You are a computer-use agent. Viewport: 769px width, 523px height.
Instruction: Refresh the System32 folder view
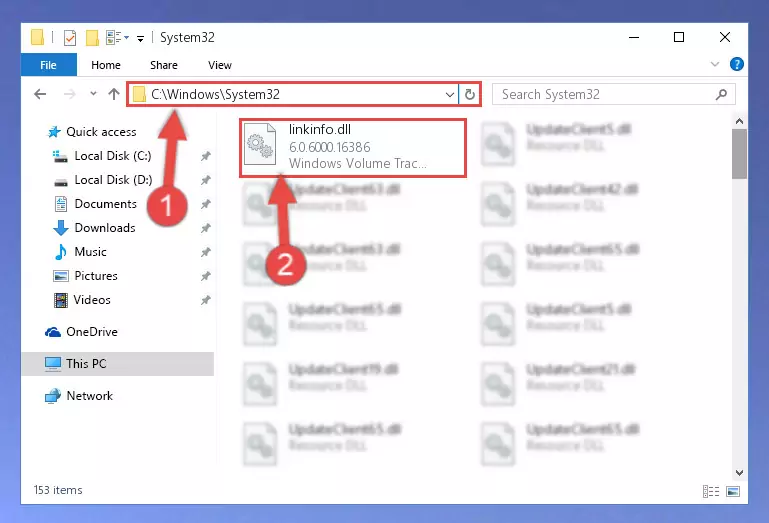click(469, 94)
